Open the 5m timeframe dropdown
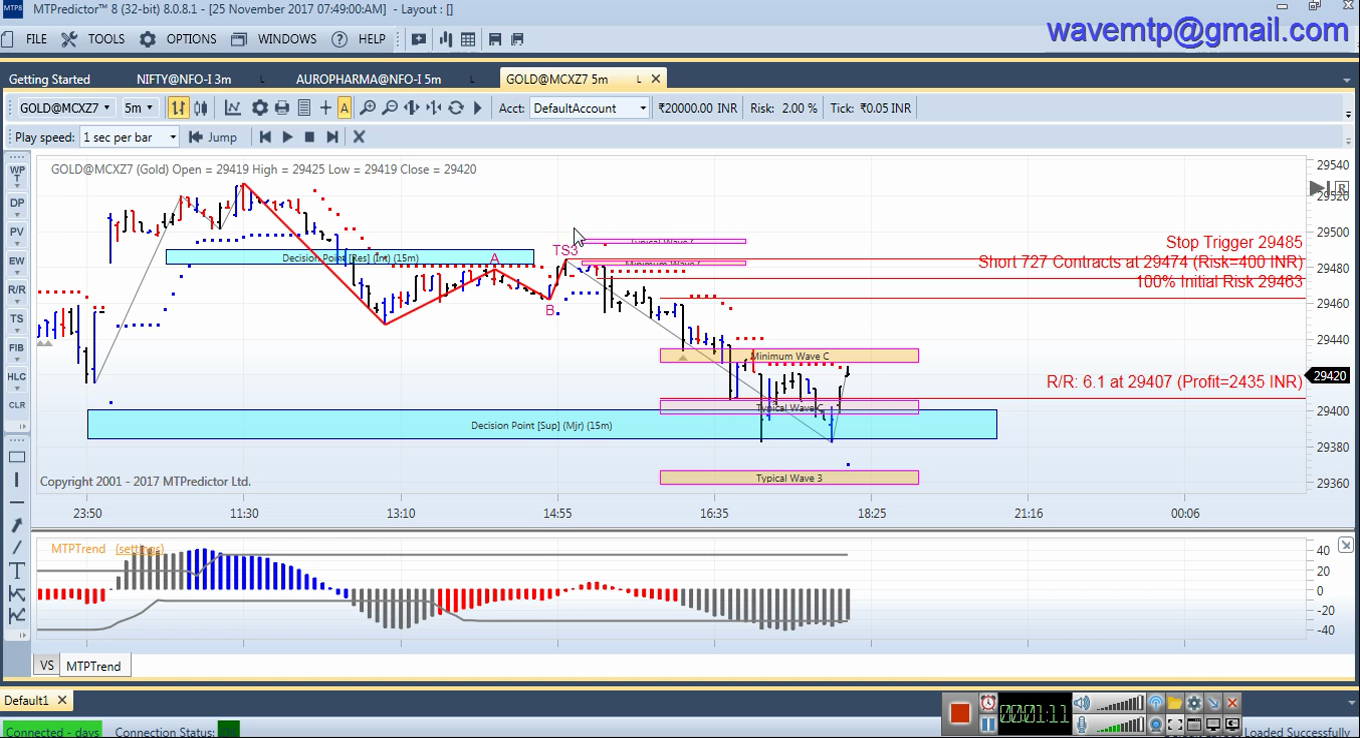This screenshot has width=1360, height=738. (139, 108)
